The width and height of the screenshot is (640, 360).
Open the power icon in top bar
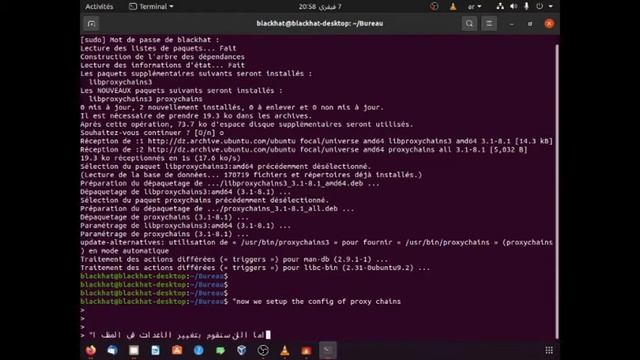tap(540, 7)
